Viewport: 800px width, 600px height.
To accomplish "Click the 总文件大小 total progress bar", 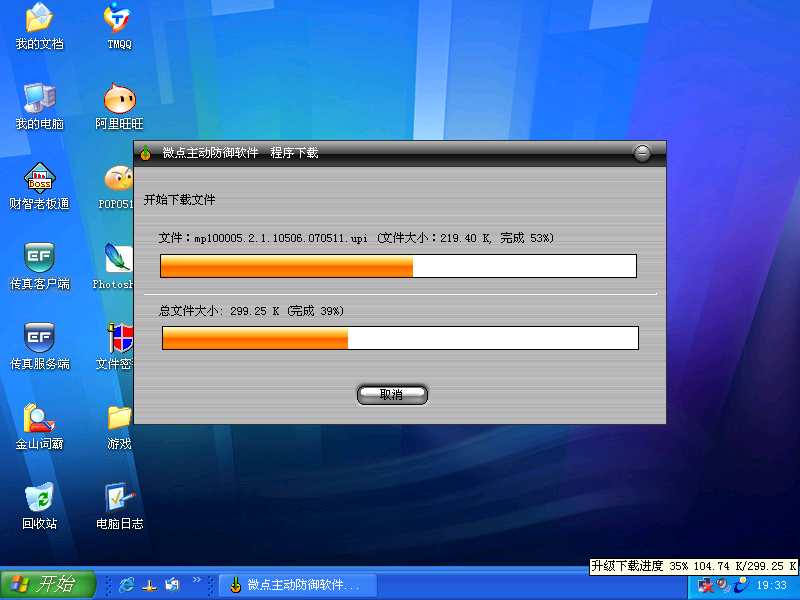I will click(x=400, y=338).
